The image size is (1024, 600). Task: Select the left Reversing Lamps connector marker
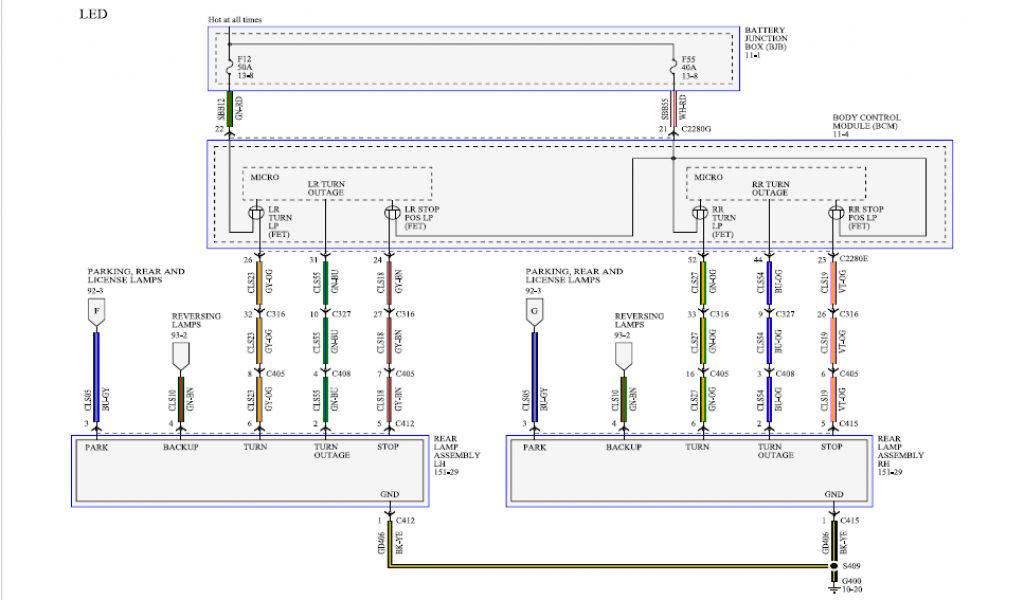(x=181, y=357)
